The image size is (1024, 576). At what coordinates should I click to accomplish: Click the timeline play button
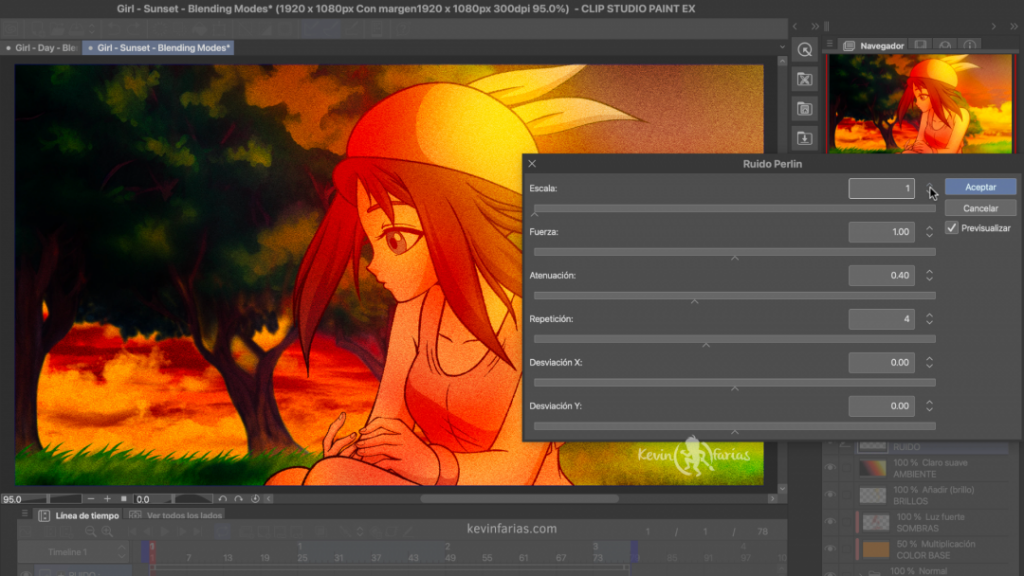pos(165,532)
